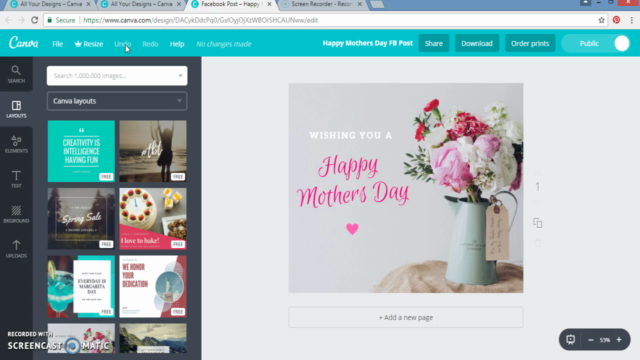Select the Spring Sale layout
Screen dimensions: 640x360
[81, 218]
